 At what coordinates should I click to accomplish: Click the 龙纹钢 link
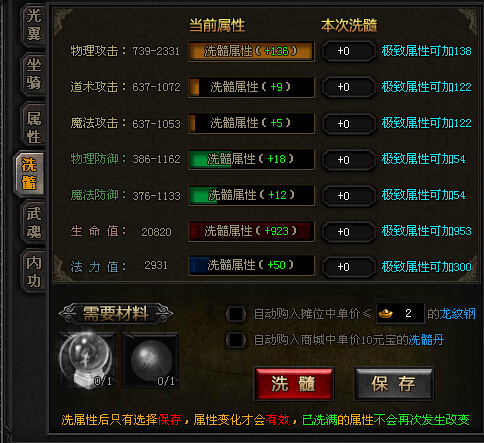[x=457, y=314]
